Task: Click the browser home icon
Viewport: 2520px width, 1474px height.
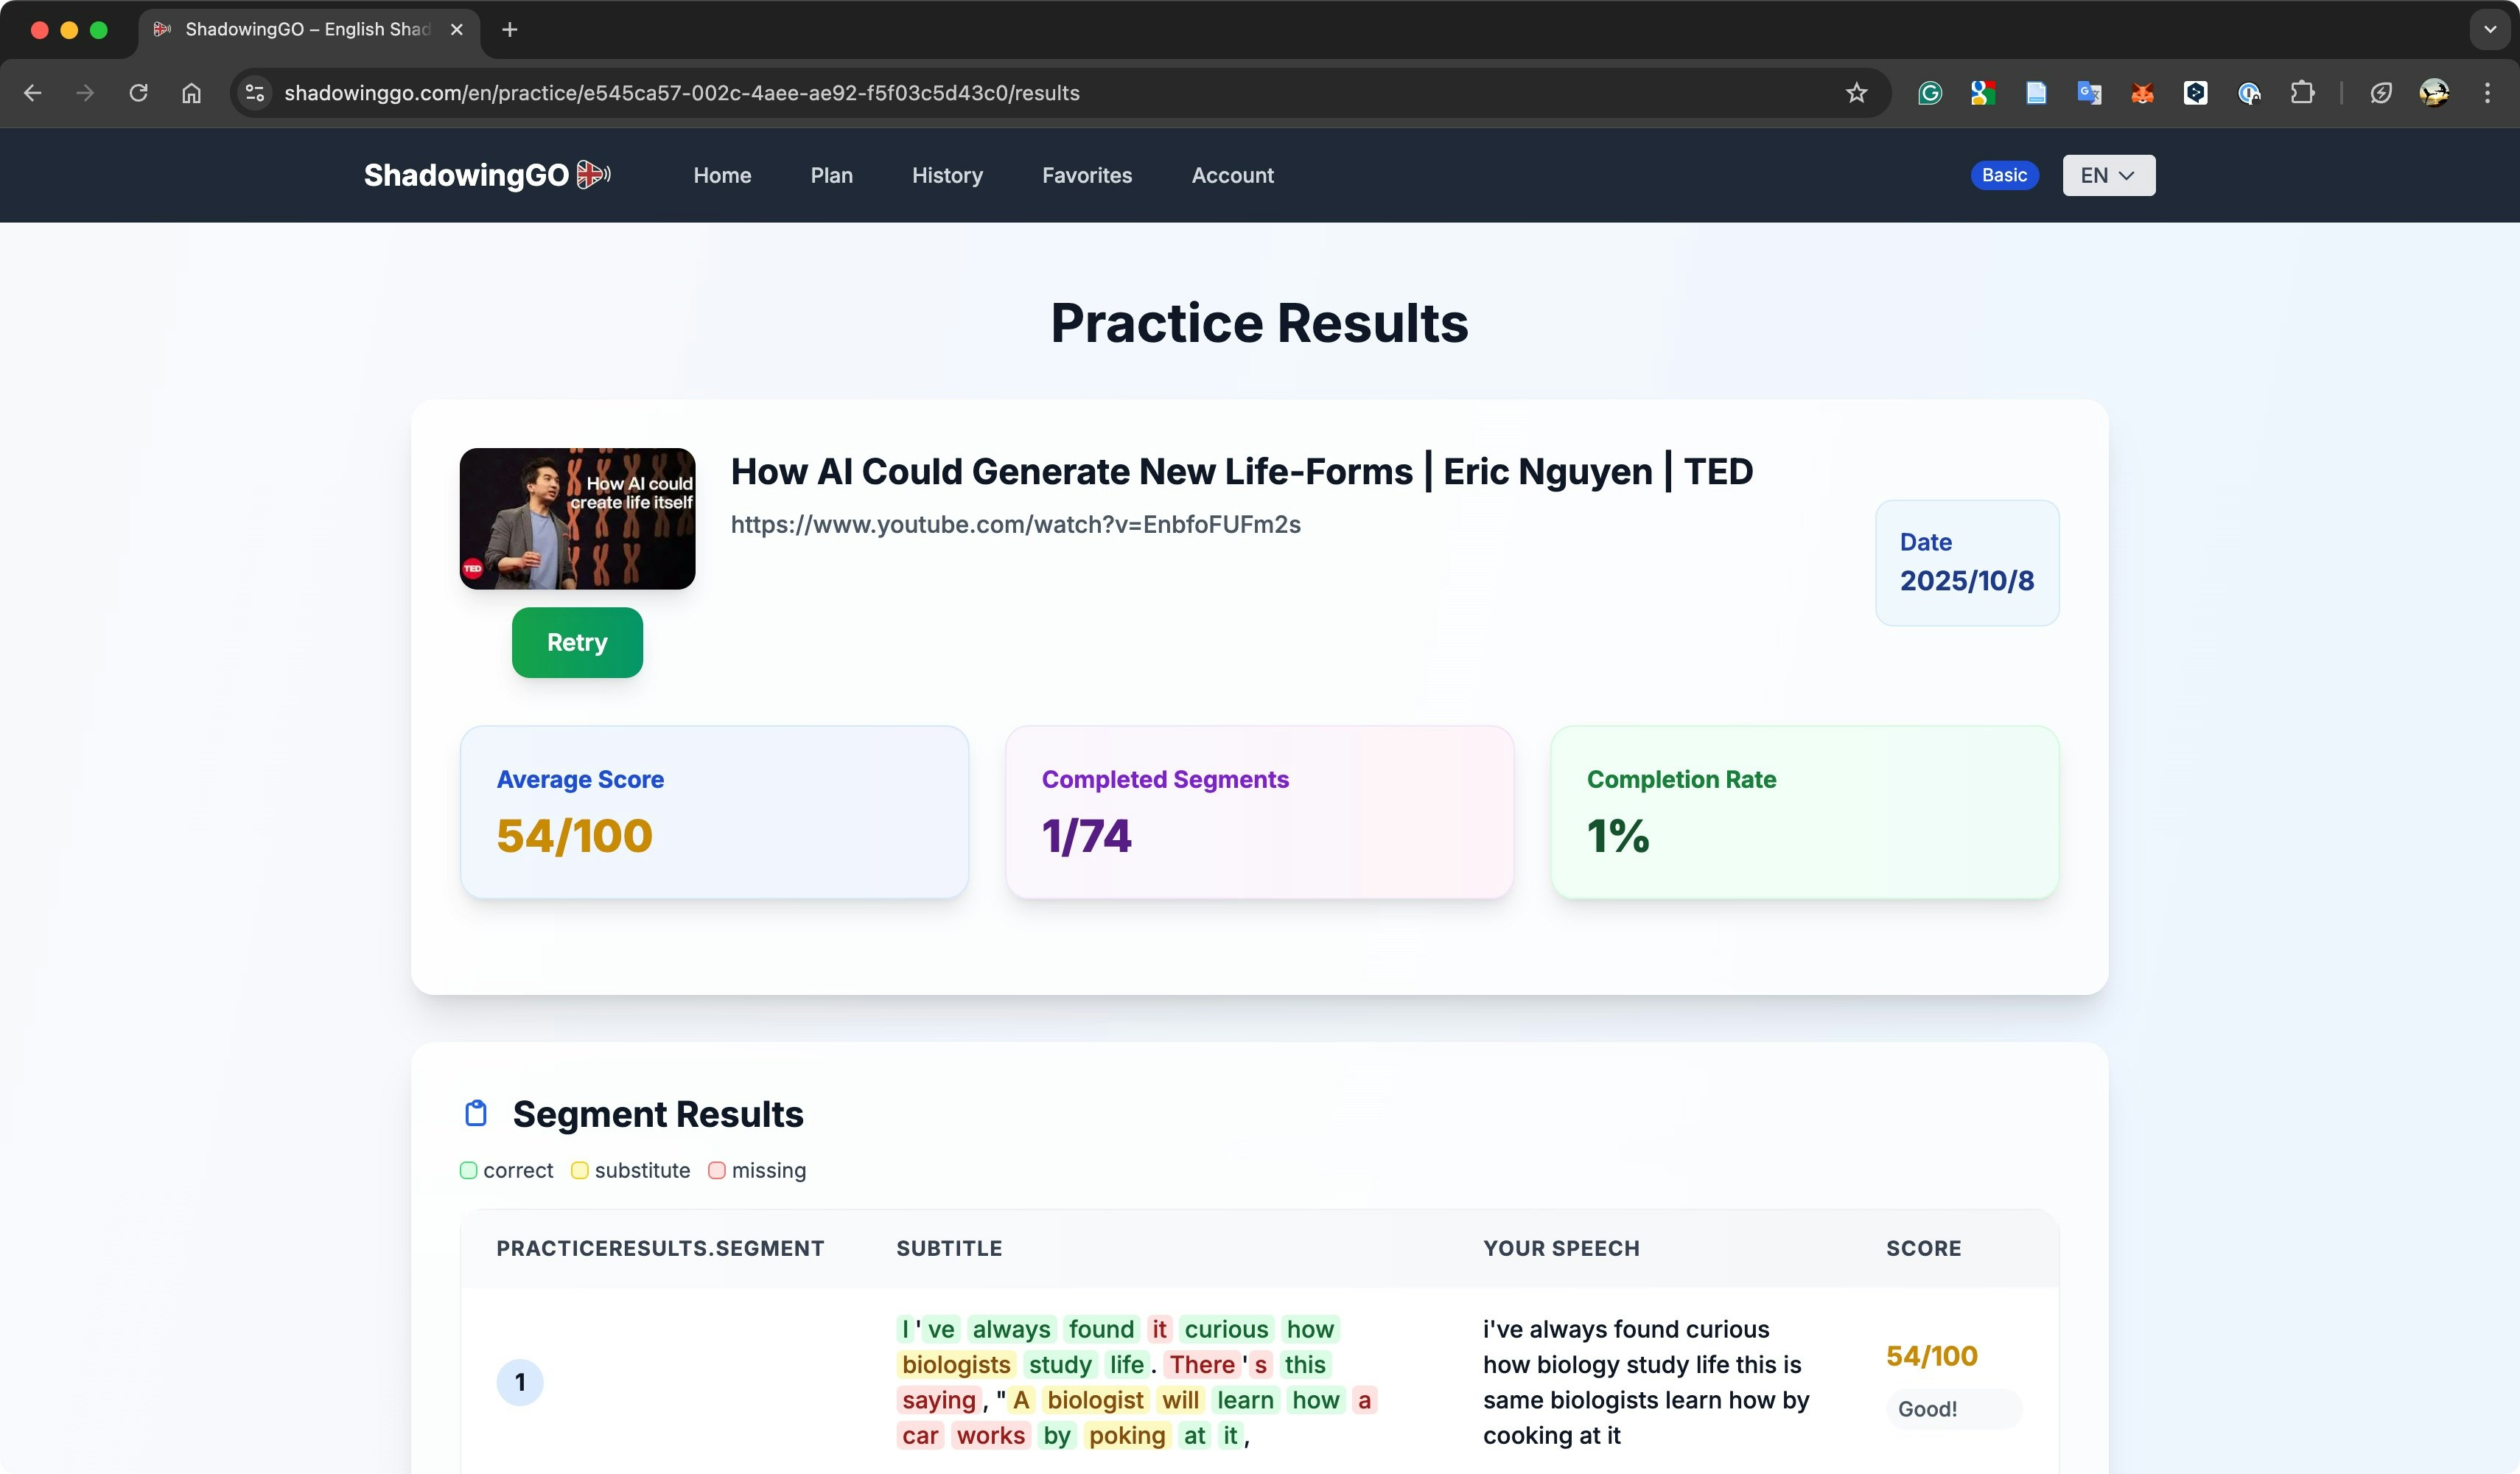Action: [191, 93]
